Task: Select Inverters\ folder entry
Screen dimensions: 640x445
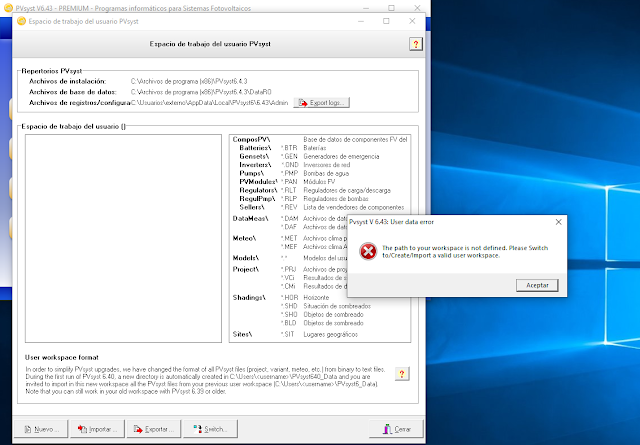Action: point(255,165)
